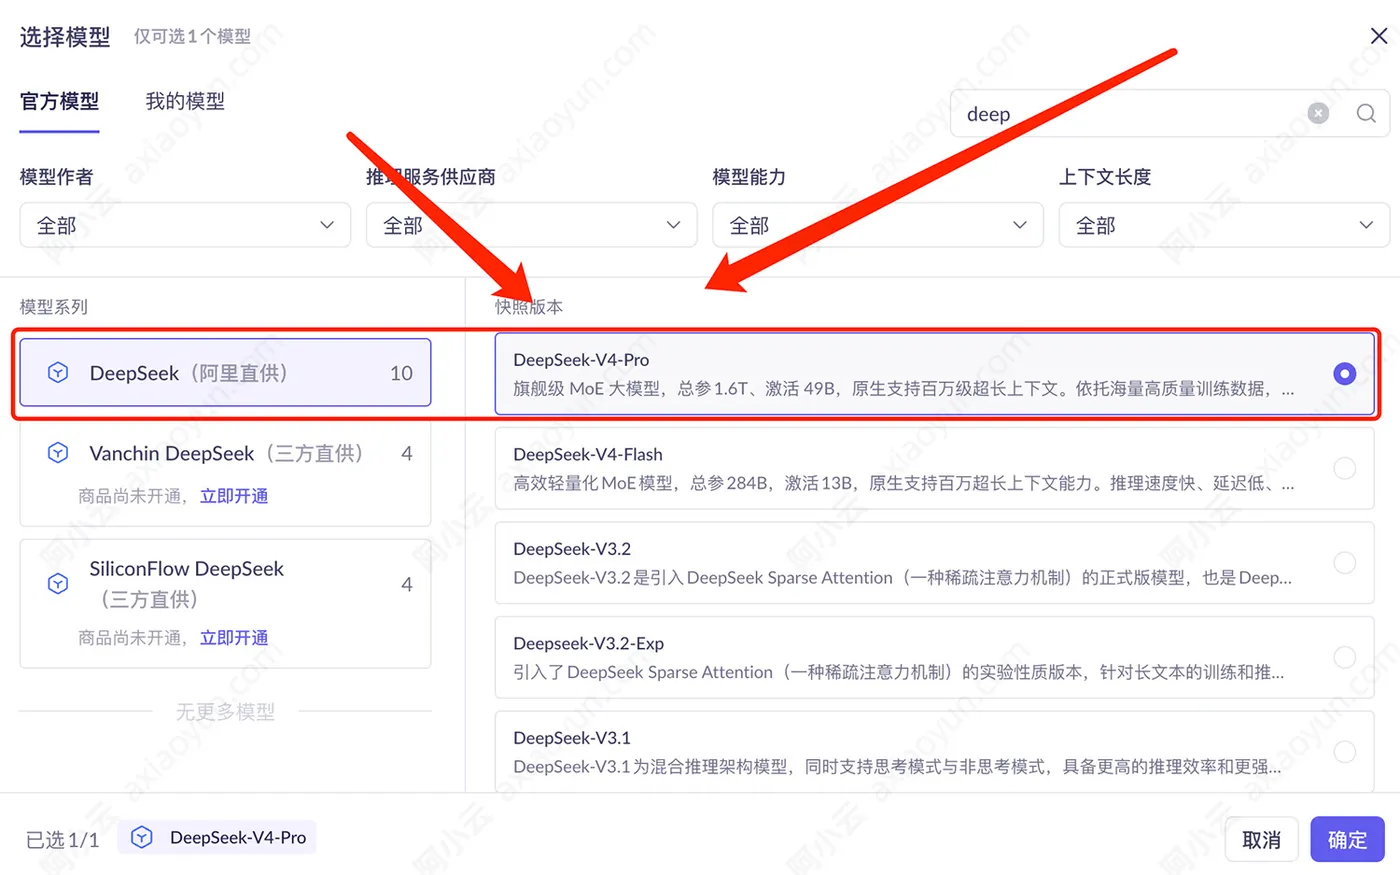Click the magnifier search icon
Viewport: 1400px width, 875px height.
(1366, 113)
